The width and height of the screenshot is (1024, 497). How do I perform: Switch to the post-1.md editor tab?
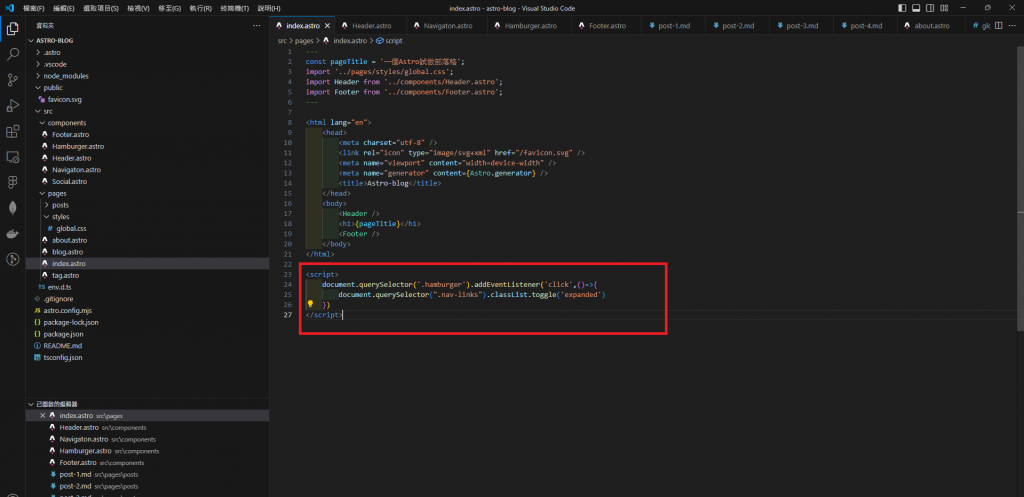pyautogui.click(x=672, y=25)
